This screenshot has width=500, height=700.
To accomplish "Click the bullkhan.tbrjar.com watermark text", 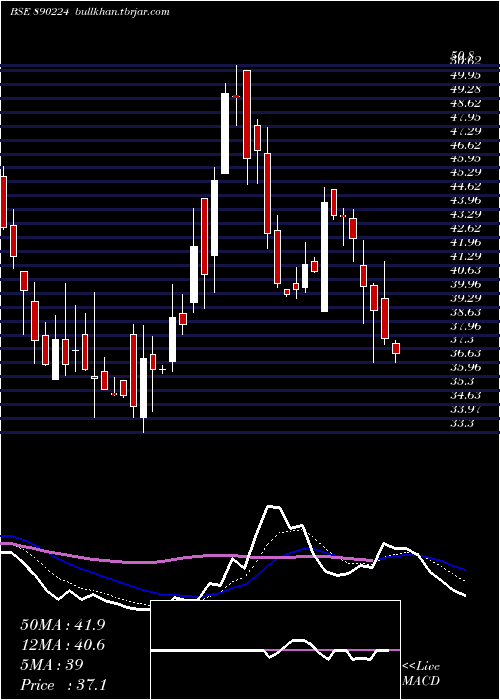I will 121,12.
